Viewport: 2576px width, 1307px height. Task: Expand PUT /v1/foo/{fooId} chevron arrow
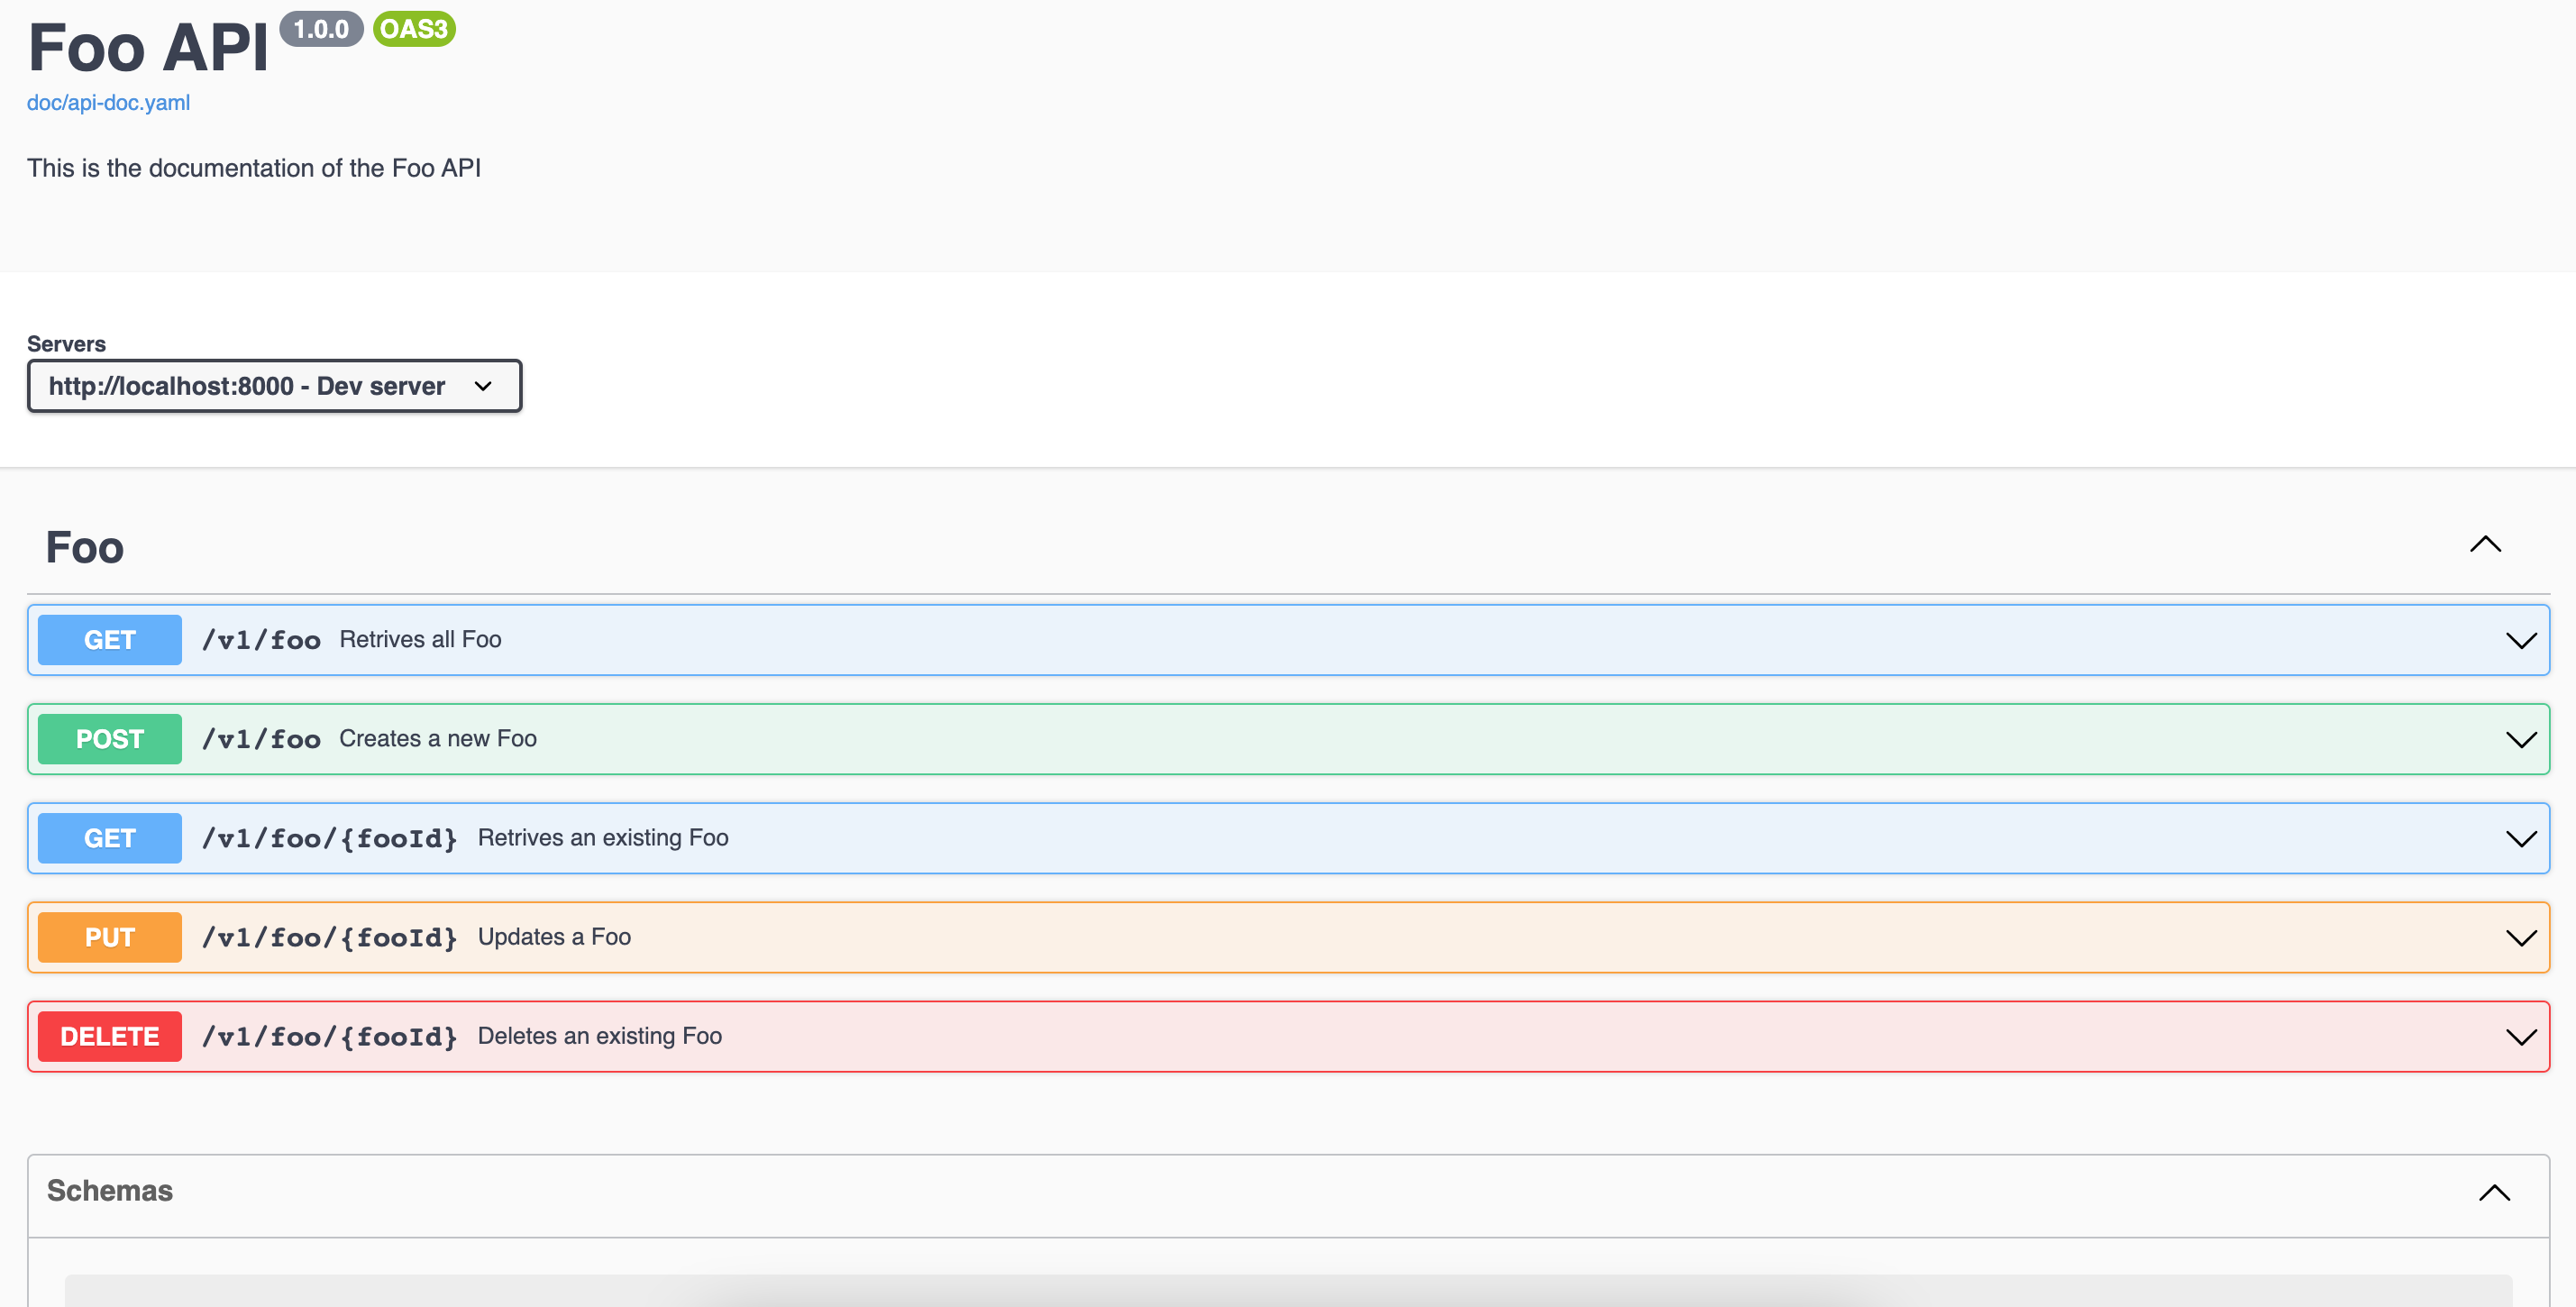(x=2520, y=937)
